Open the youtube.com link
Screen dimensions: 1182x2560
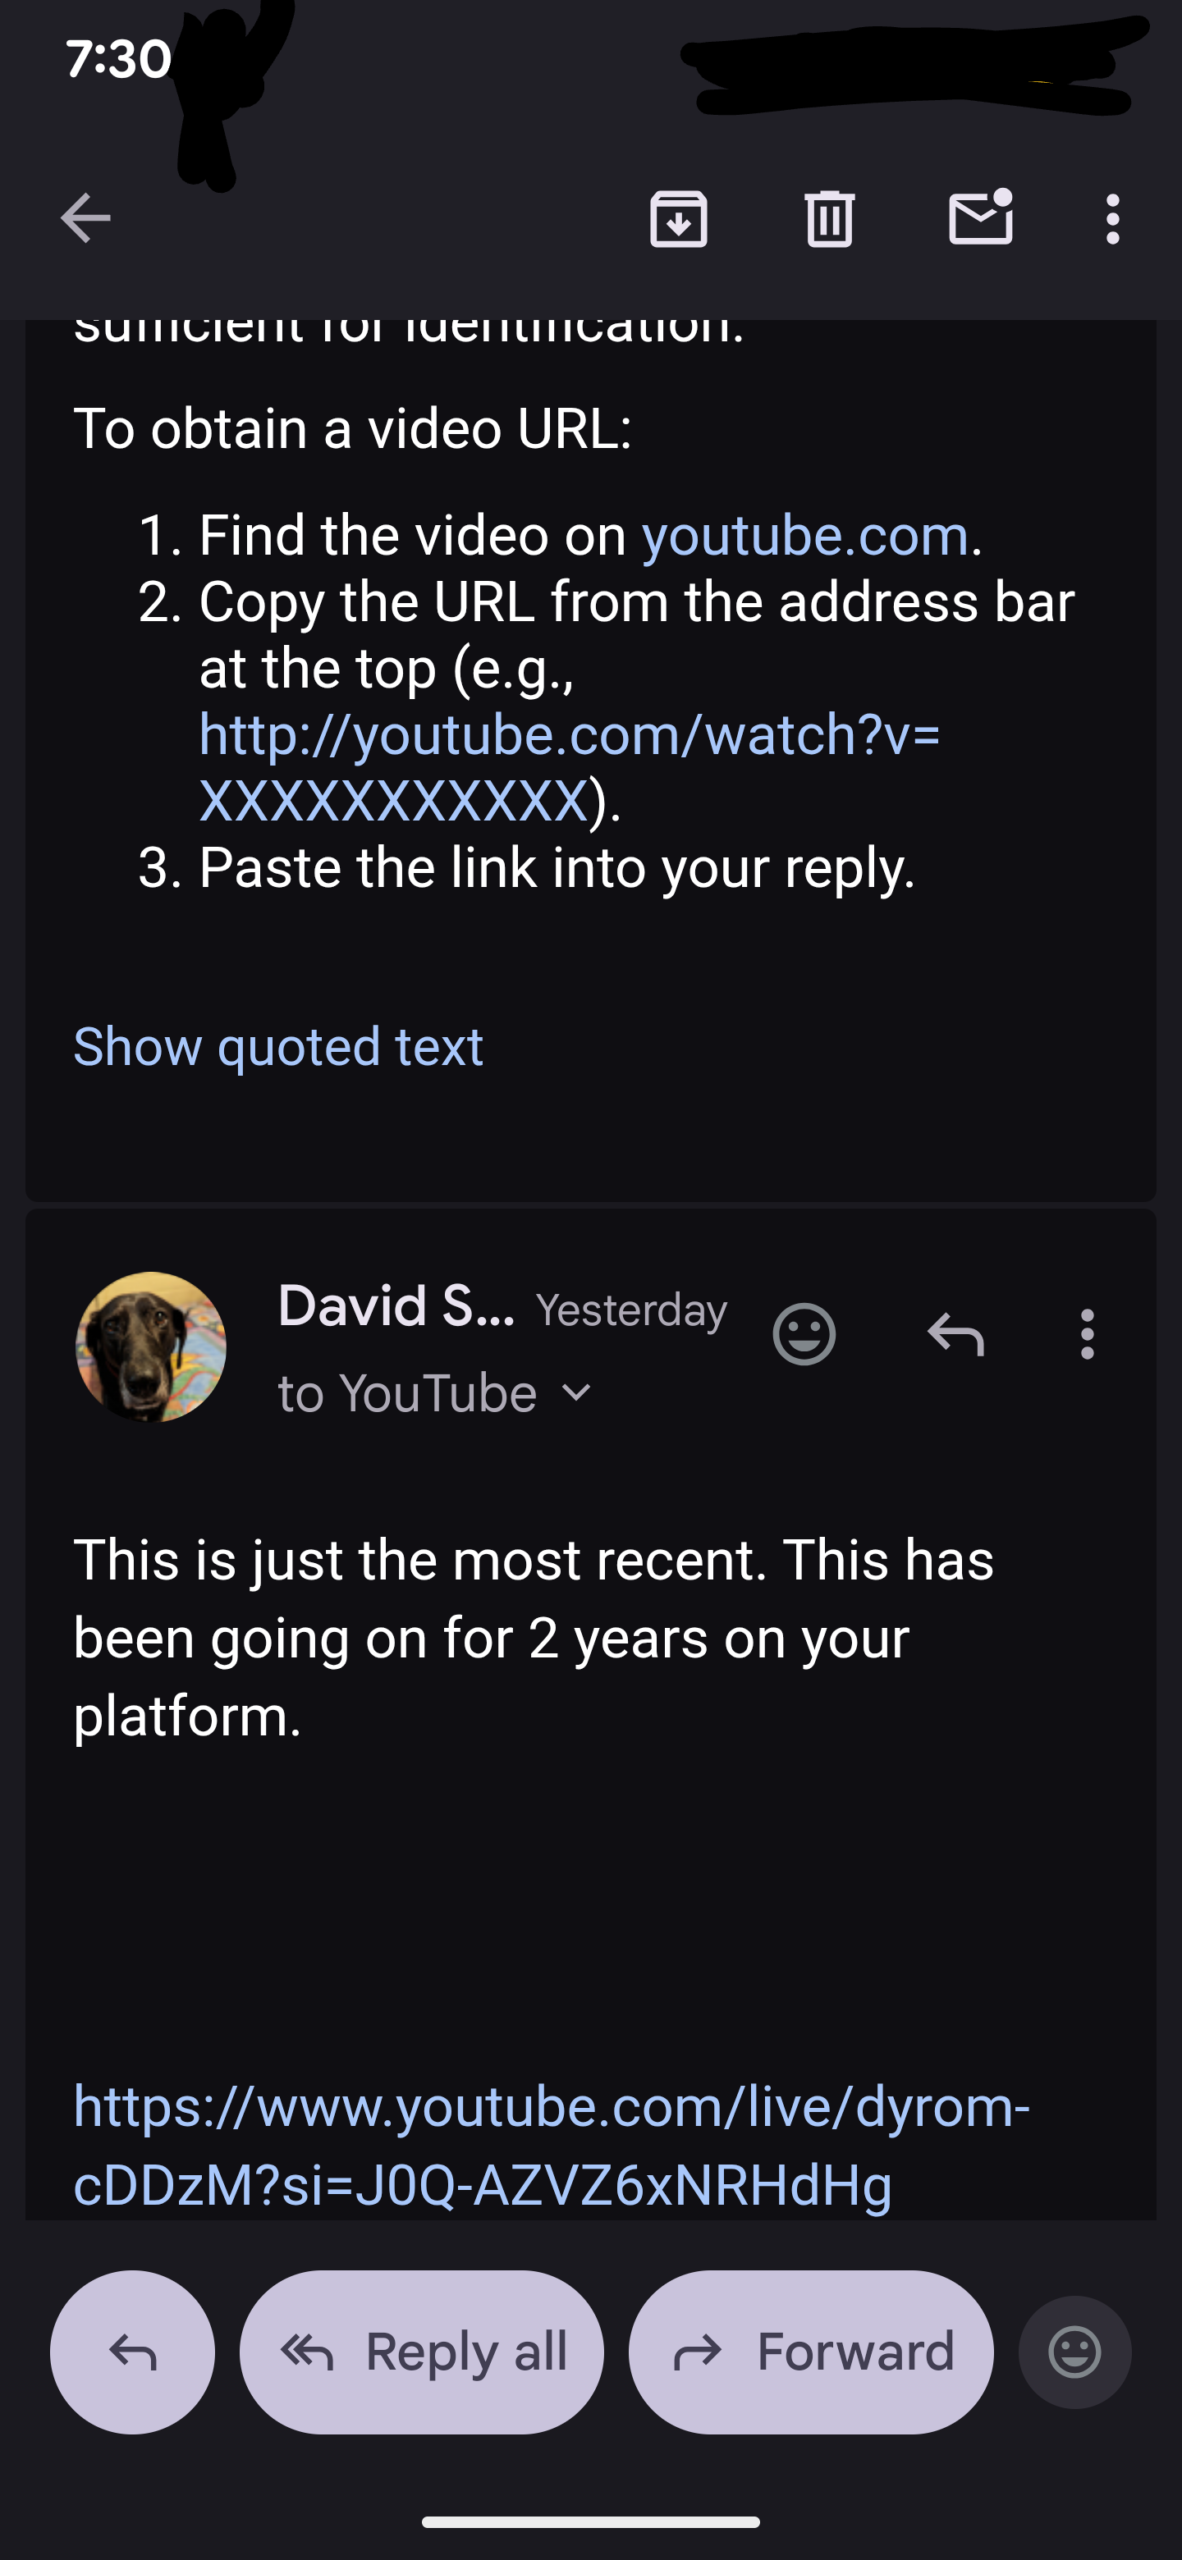tap(805, 536)
